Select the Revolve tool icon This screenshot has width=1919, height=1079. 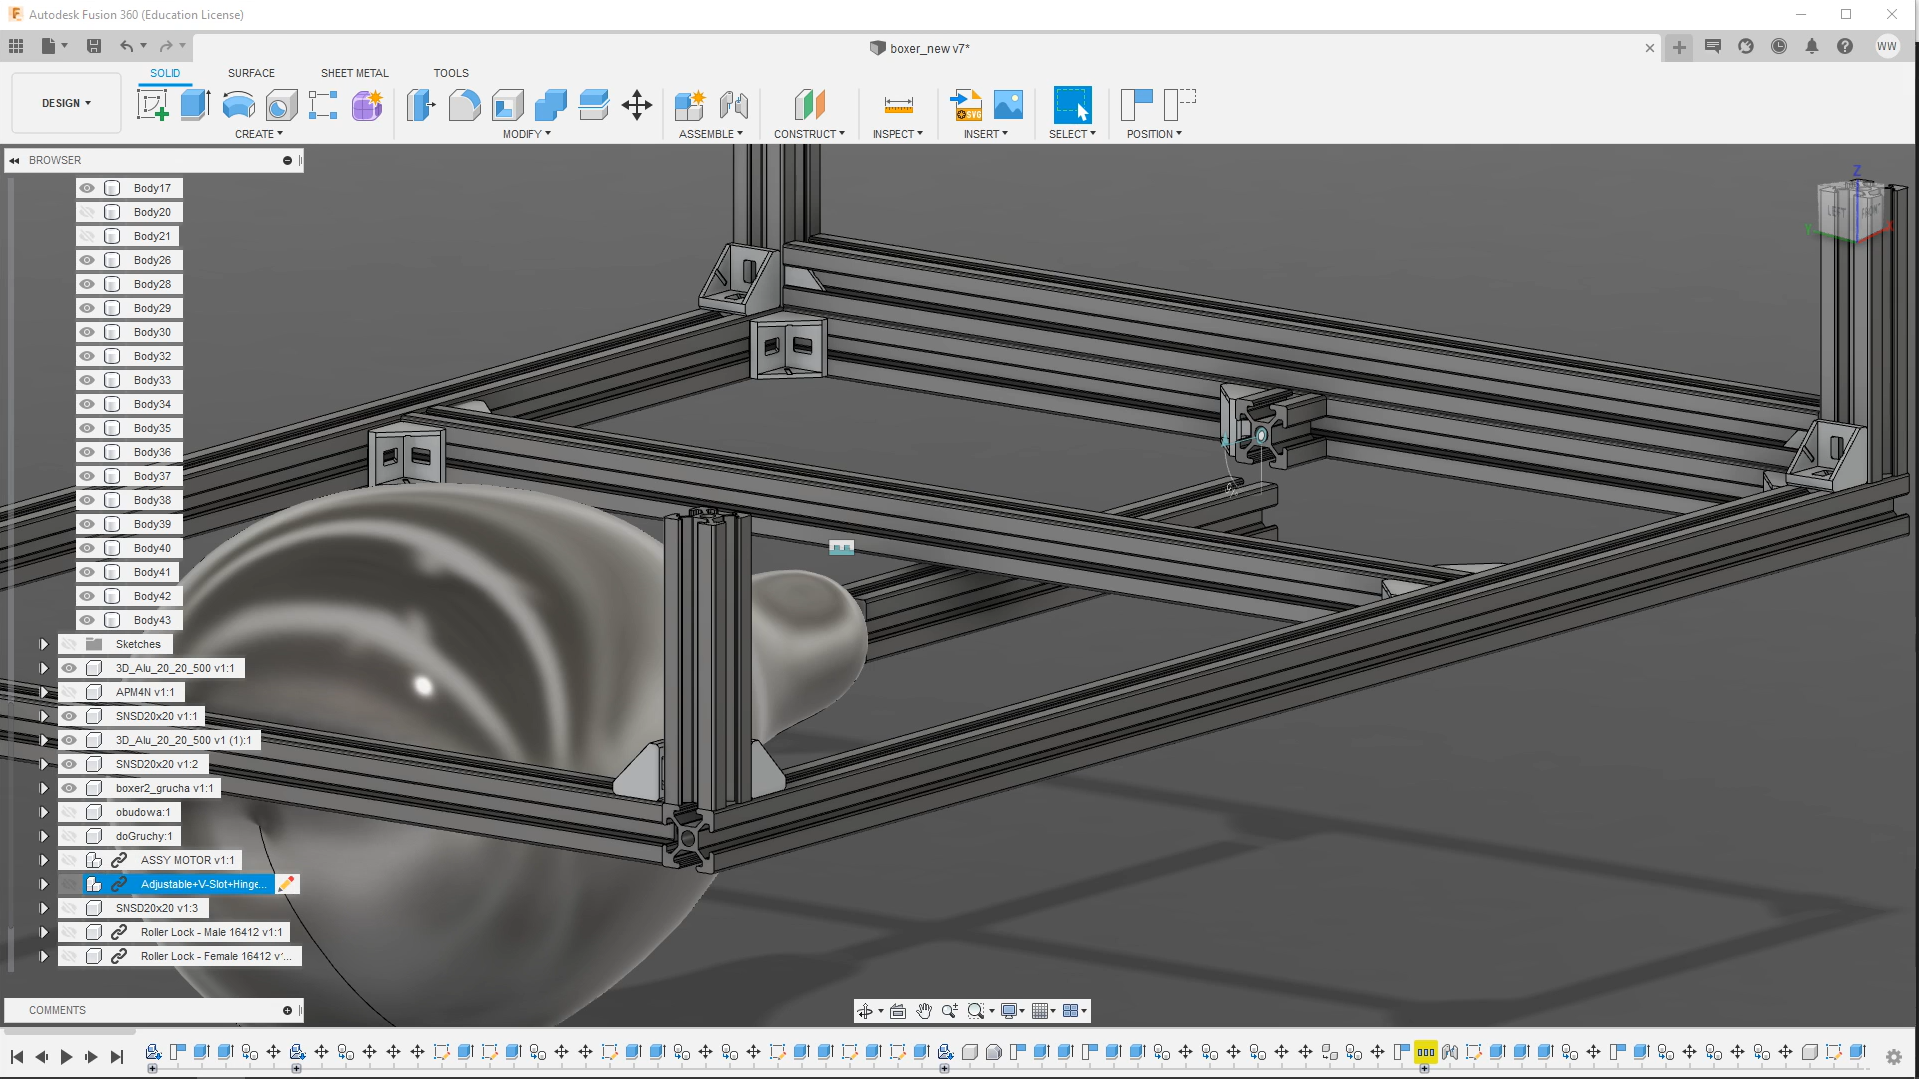point(238,105)
